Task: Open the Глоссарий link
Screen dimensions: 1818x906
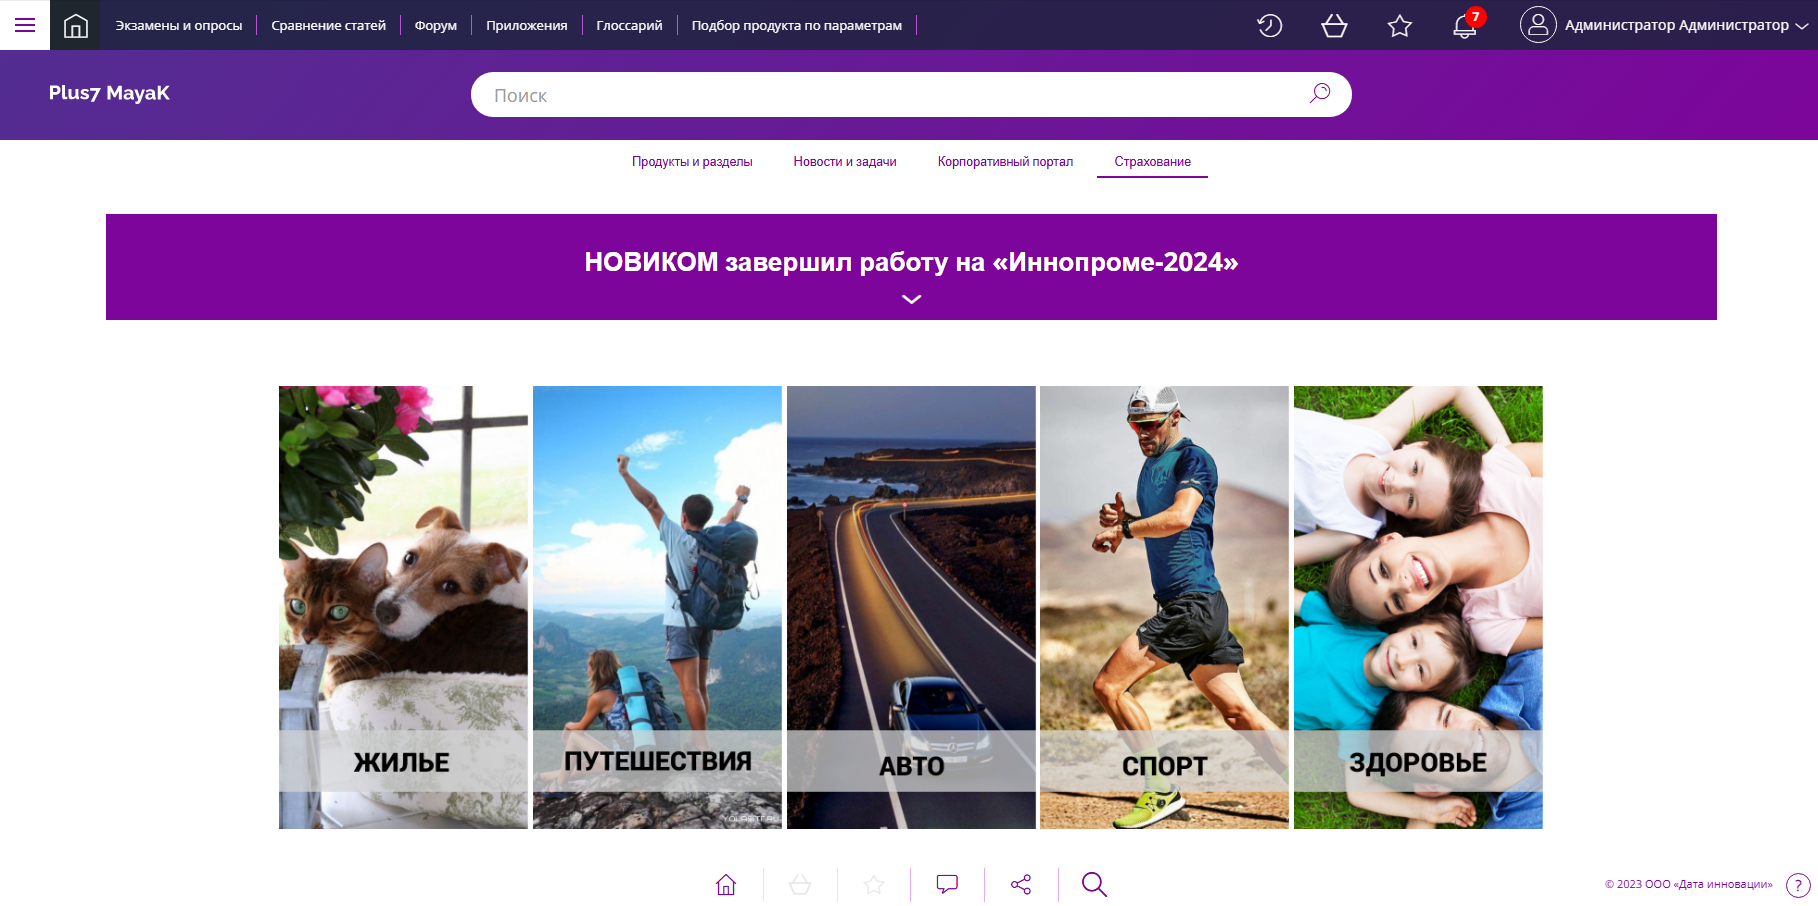Action: click(x=629, y=25)
